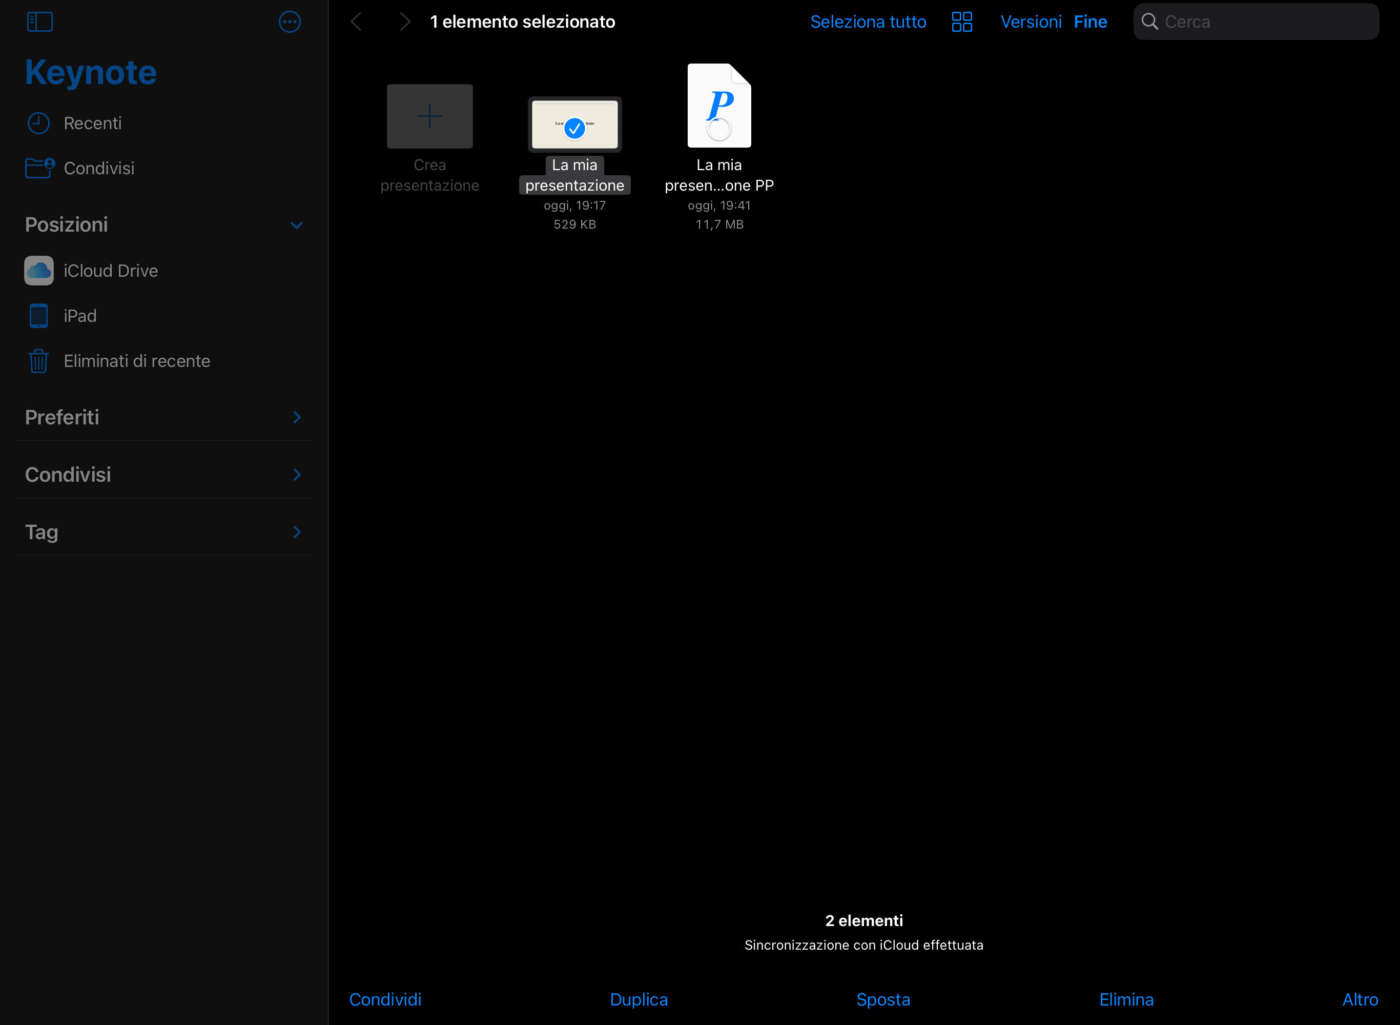
Task: Expand the Tag section
Action: 297,532
